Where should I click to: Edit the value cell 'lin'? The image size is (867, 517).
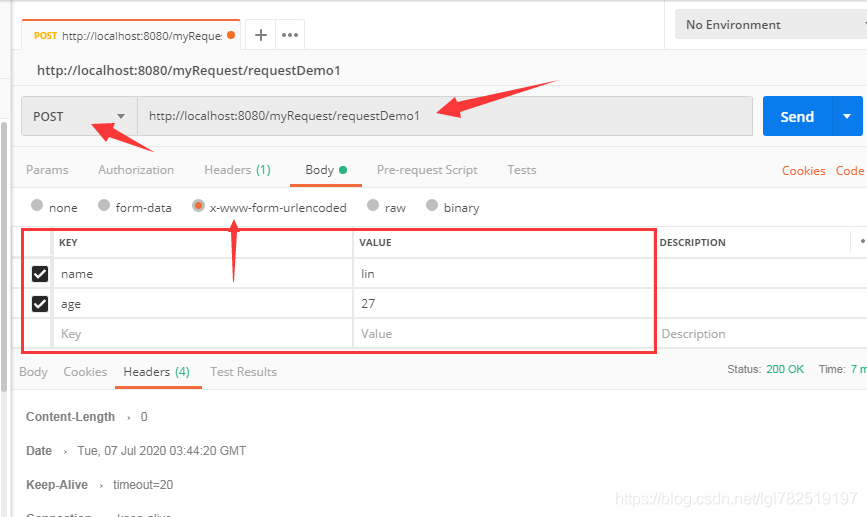503,274
